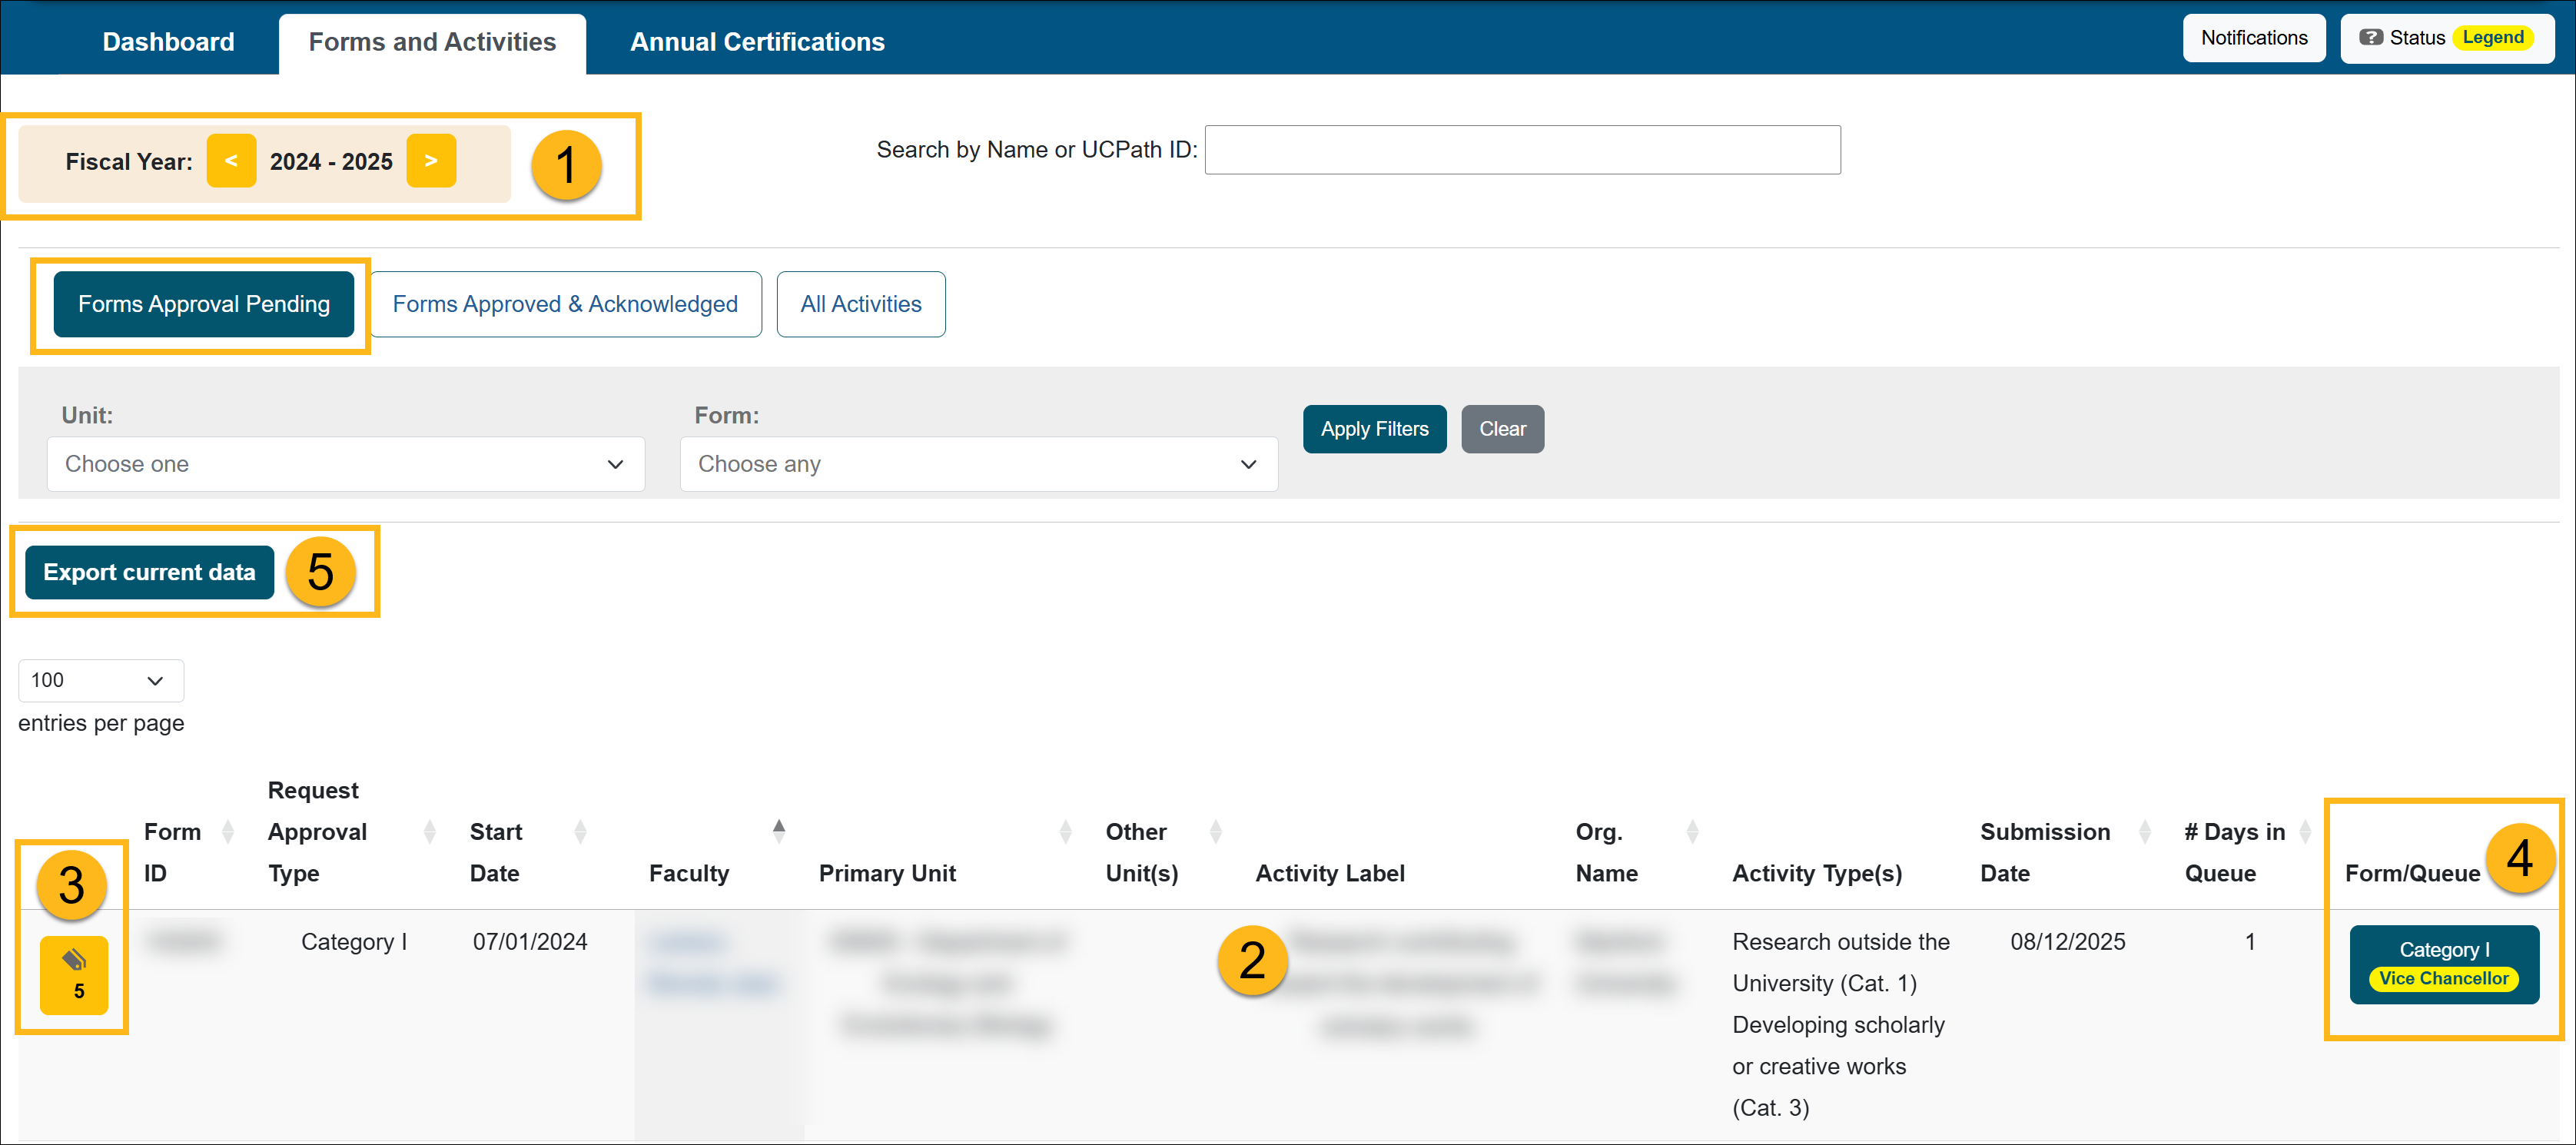Click Export current data button
This screenshot has width=2576, height=1145.
pyautogui.click(x=149, y=572)
